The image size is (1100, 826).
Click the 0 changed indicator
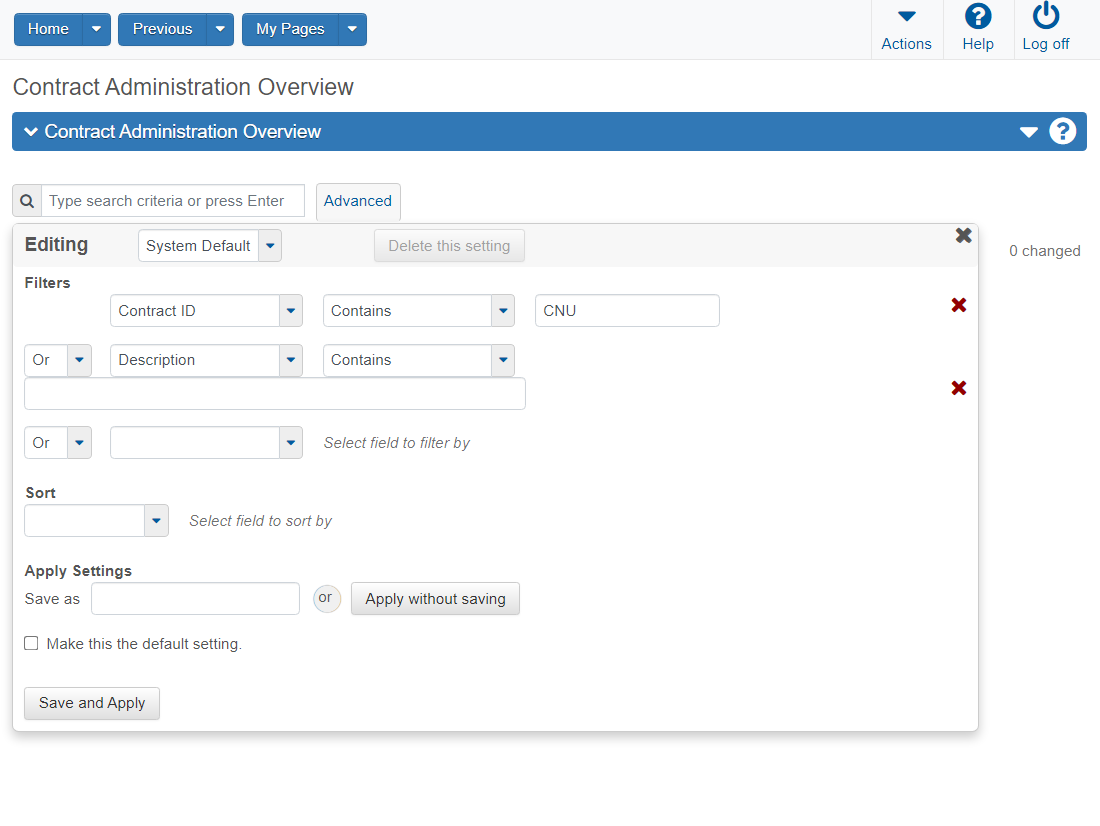click(1045, 251)
